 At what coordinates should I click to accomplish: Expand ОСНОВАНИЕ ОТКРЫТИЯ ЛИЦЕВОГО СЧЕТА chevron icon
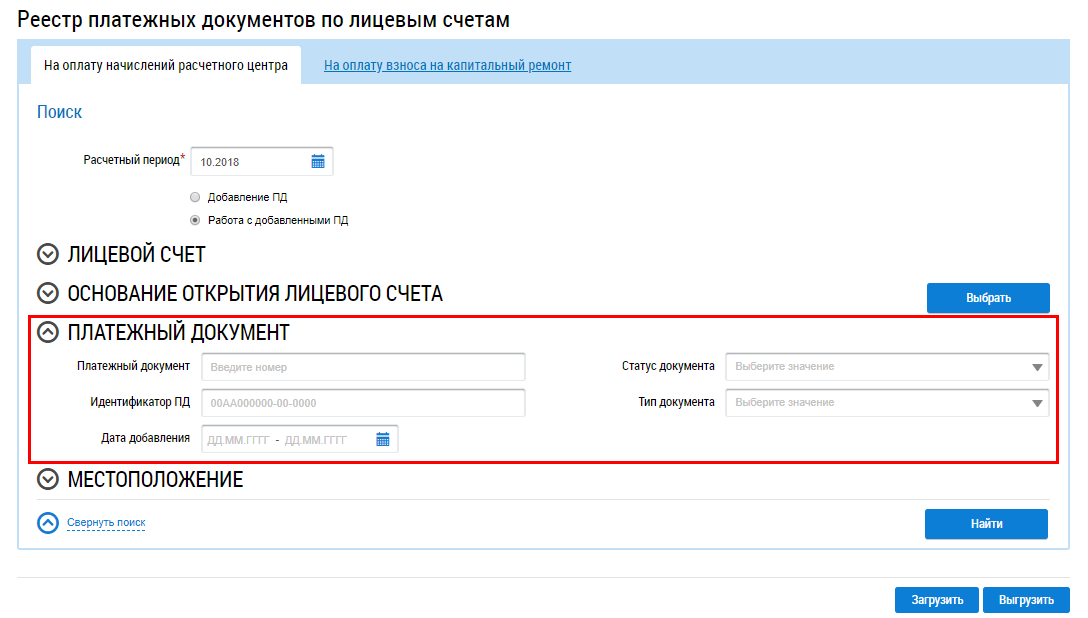click(48, 293)
